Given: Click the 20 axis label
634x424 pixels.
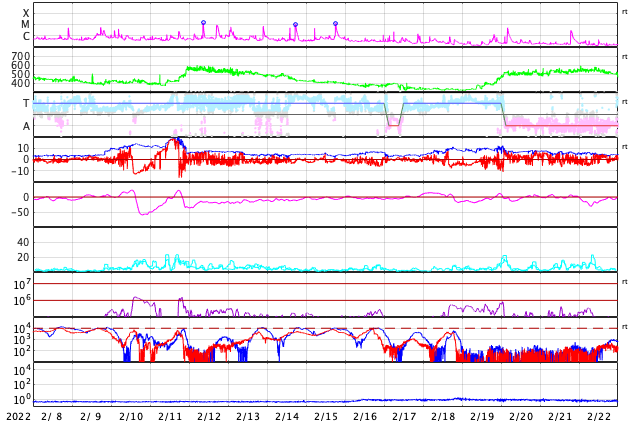Looking at the screenshot, I should click(x=23, y=257).
